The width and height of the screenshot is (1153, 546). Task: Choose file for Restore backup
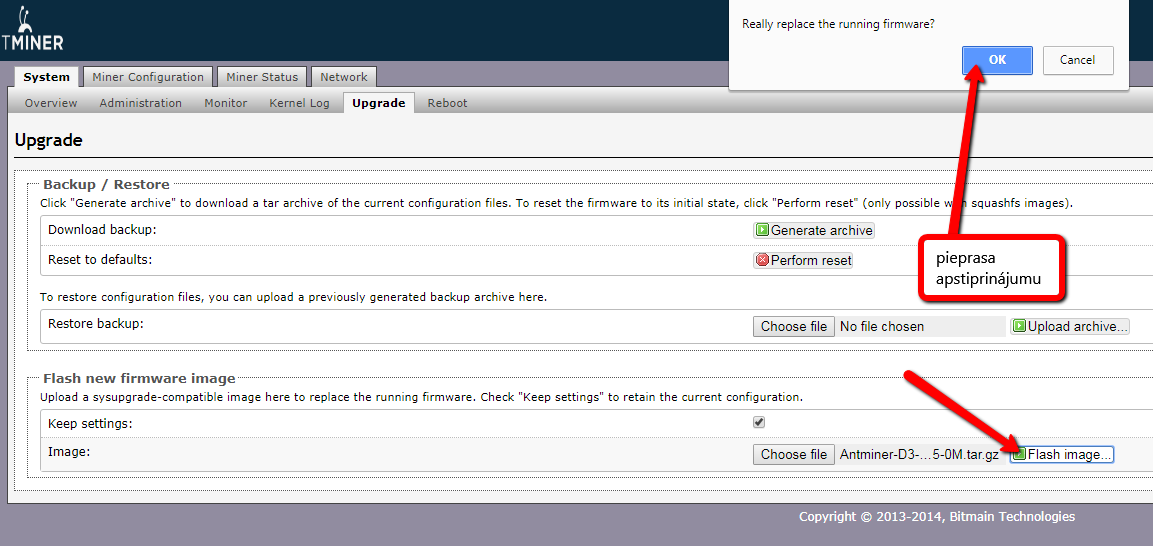click(x=793, y=326)
